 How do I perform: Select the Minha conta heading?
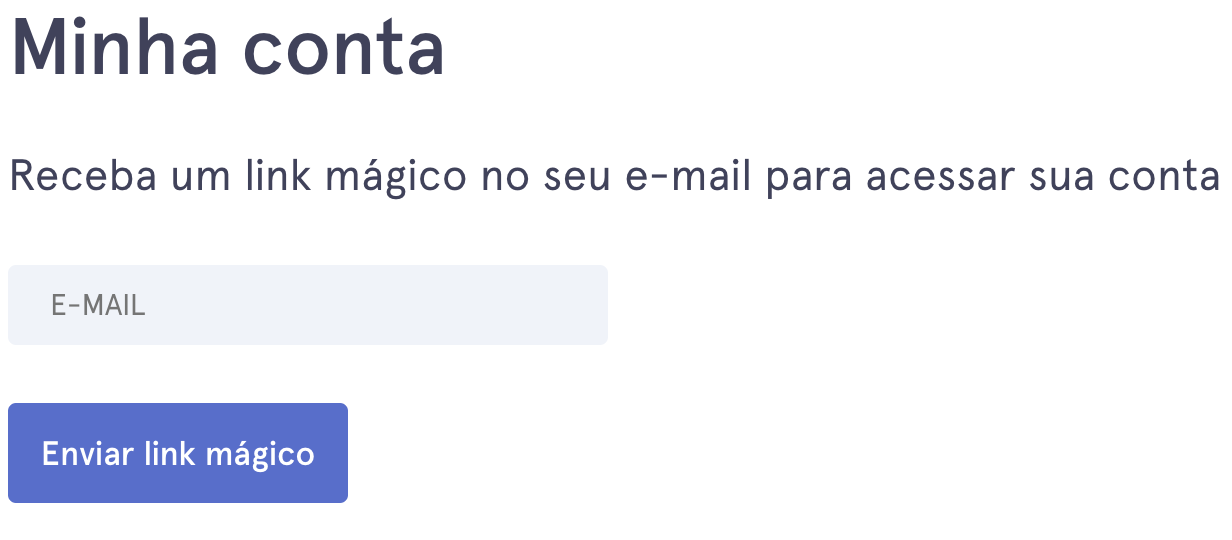tap(228, 47)
